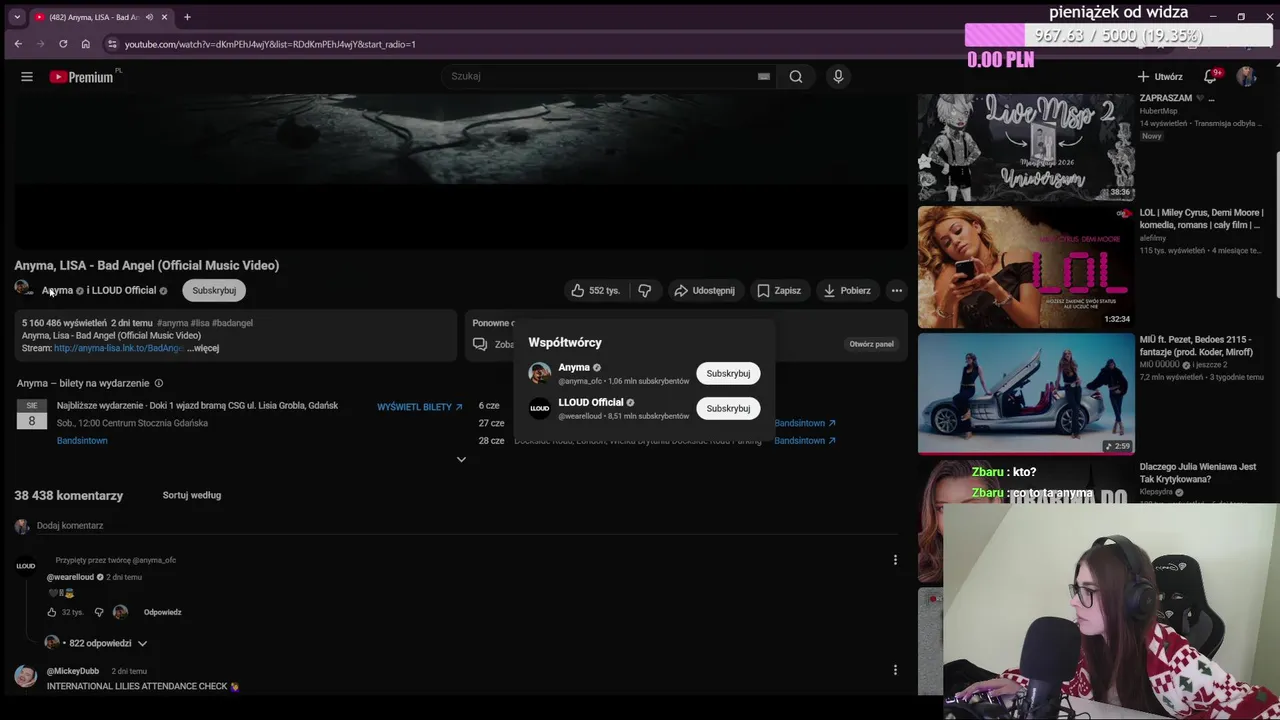Open the Utwórz create button
The height and width of the screenshot is (720, 1280).
(x=1160, y=77)
